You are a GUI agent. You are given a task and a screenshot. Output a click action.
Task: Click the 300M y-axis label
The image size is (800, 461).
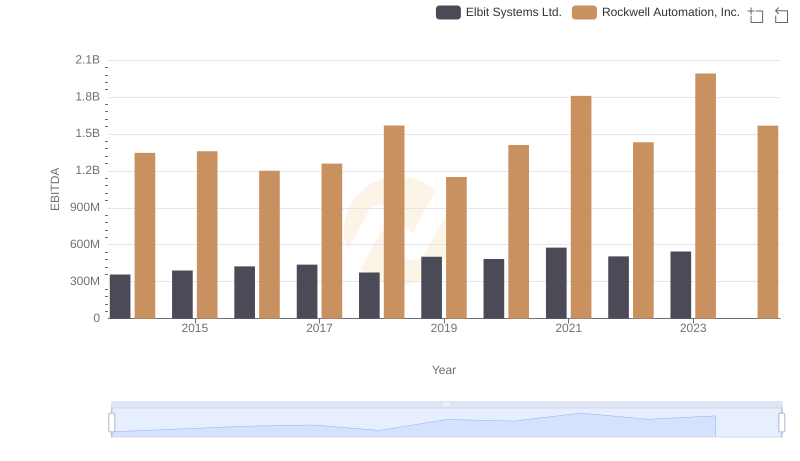(85, 281)
